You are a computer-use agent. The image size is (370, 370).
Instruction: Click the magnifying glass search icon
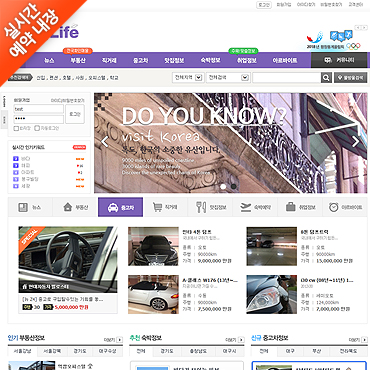[326, 78]
